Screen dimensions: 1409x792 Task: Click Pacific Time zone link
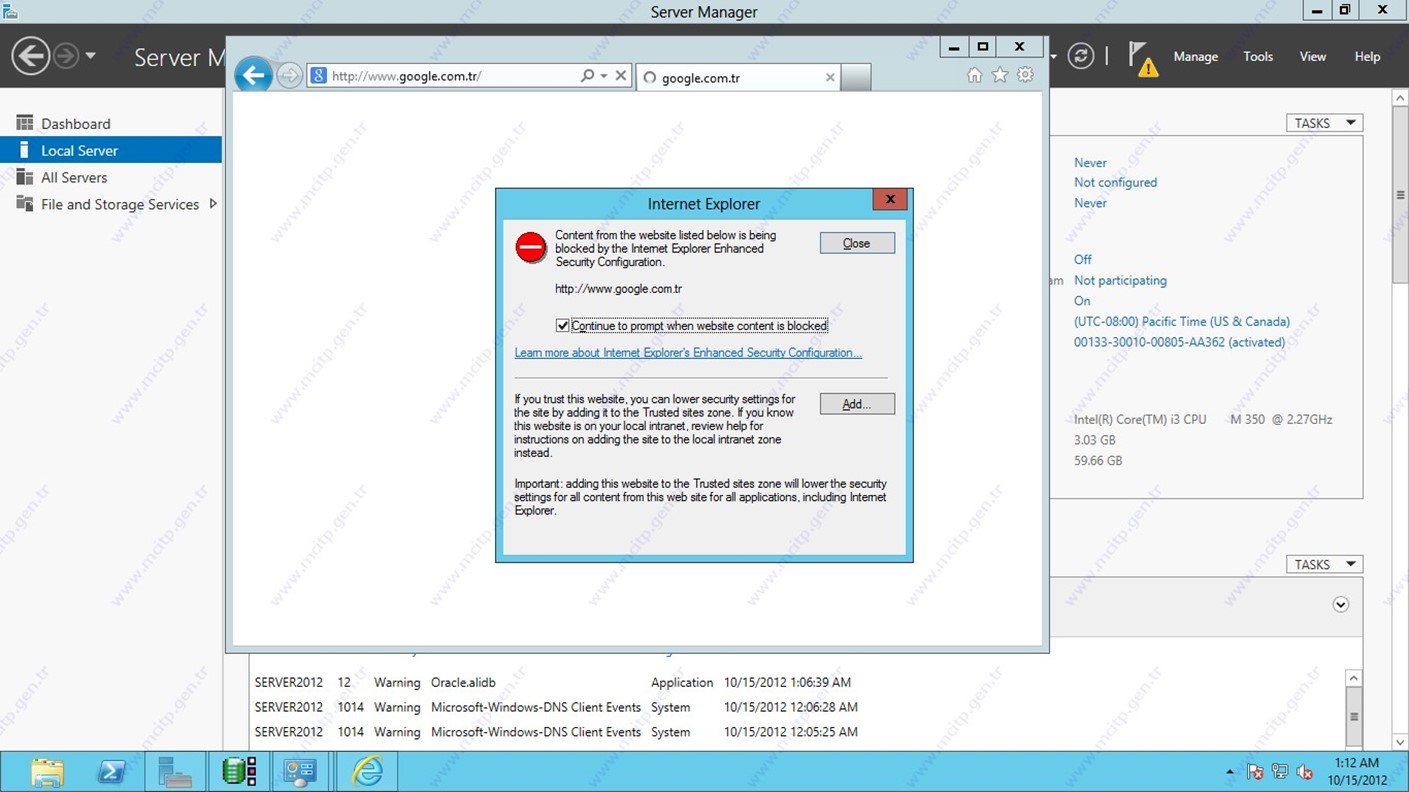coord(1182,322)
